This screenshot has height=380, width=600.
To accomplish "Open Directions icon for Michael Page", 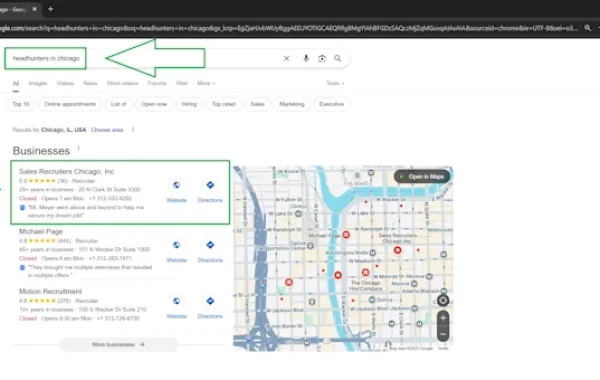I will (210, 245).
